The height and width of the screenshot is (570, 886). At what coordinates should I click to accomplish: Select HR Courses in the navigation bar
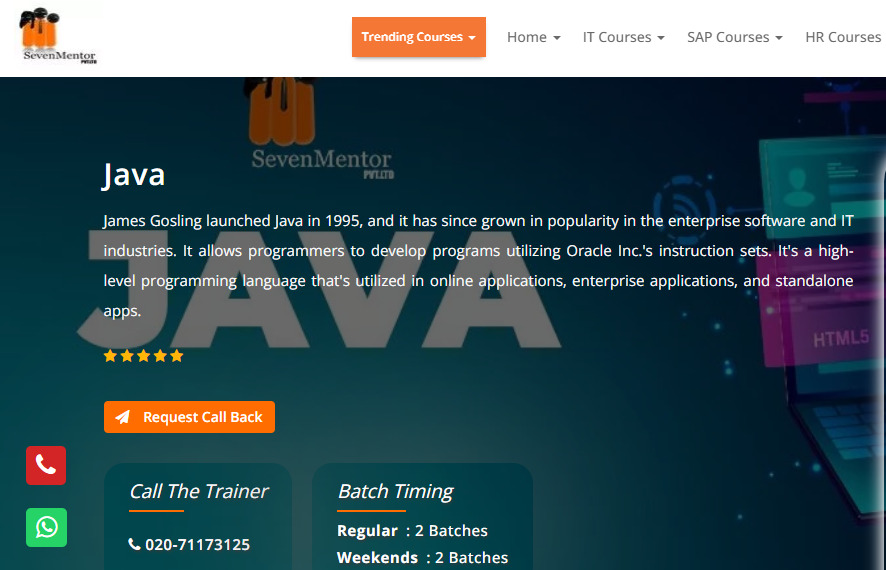click(843, 37)
